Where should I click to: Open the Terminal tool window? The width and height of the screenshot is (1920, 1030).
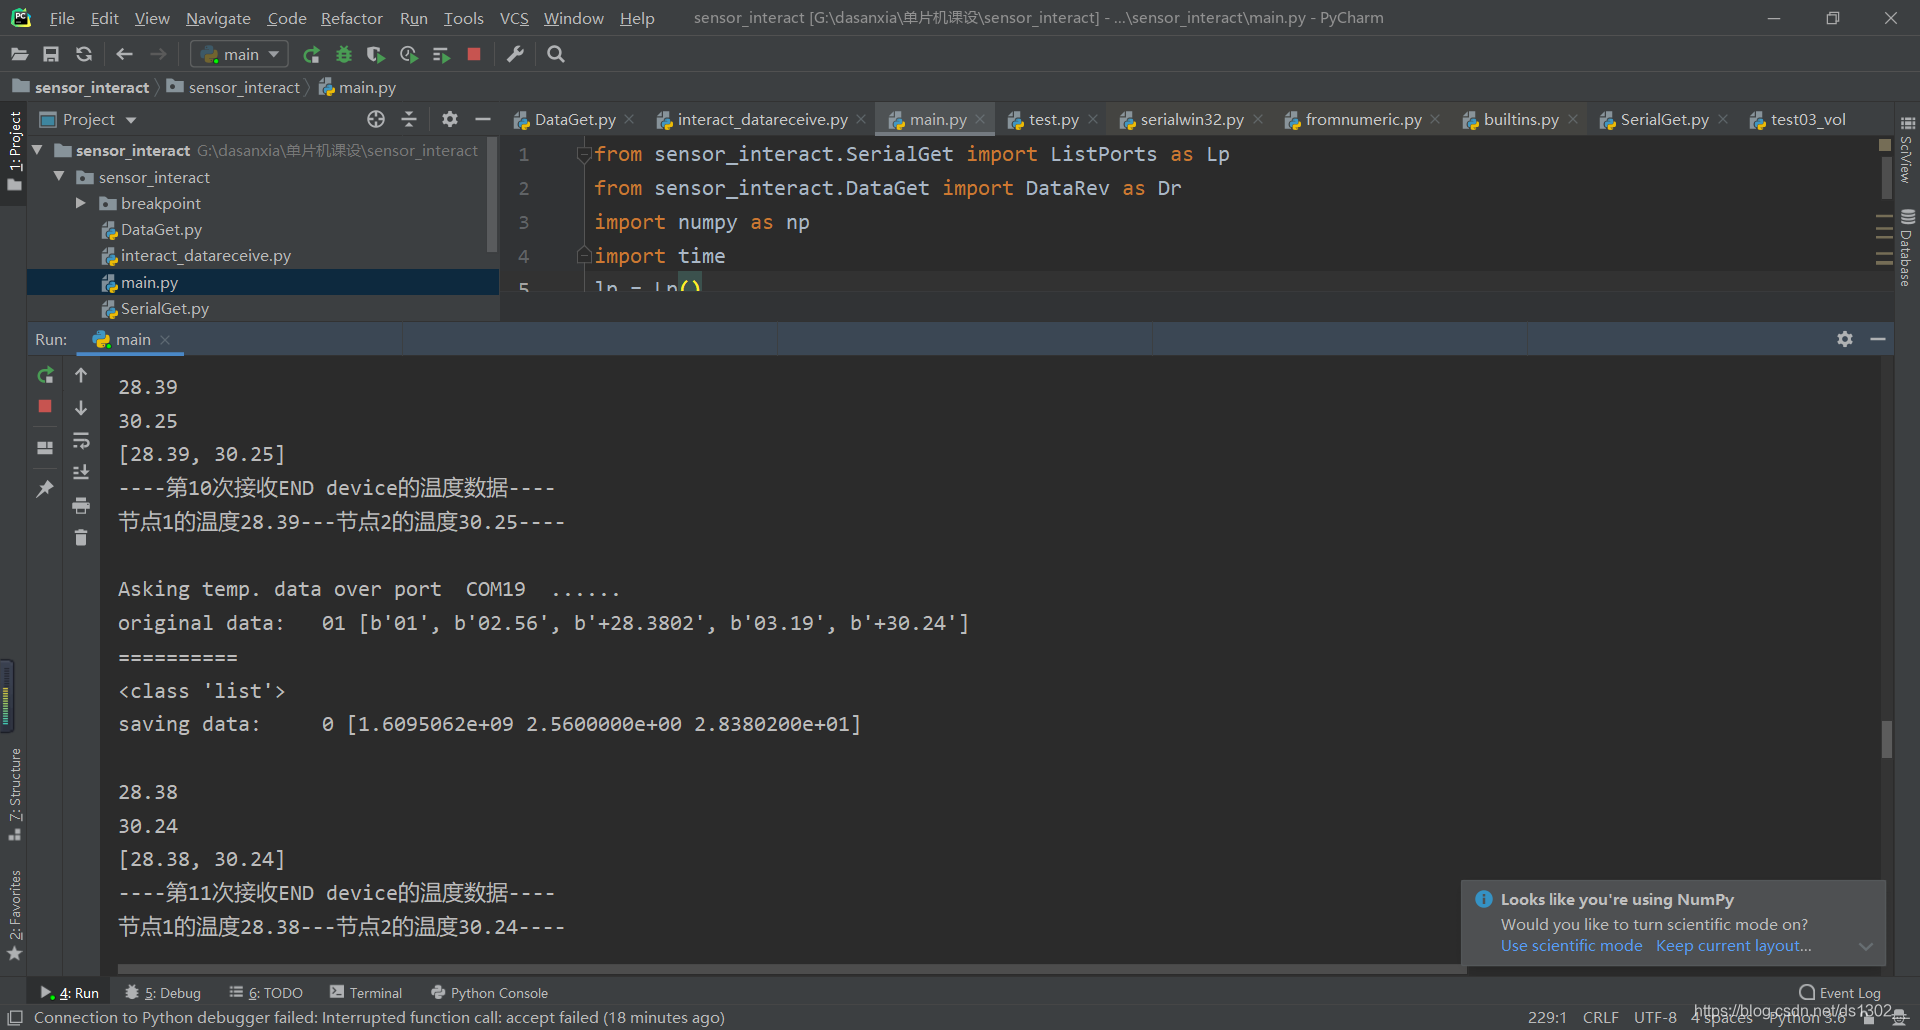[x=366, y=993]
